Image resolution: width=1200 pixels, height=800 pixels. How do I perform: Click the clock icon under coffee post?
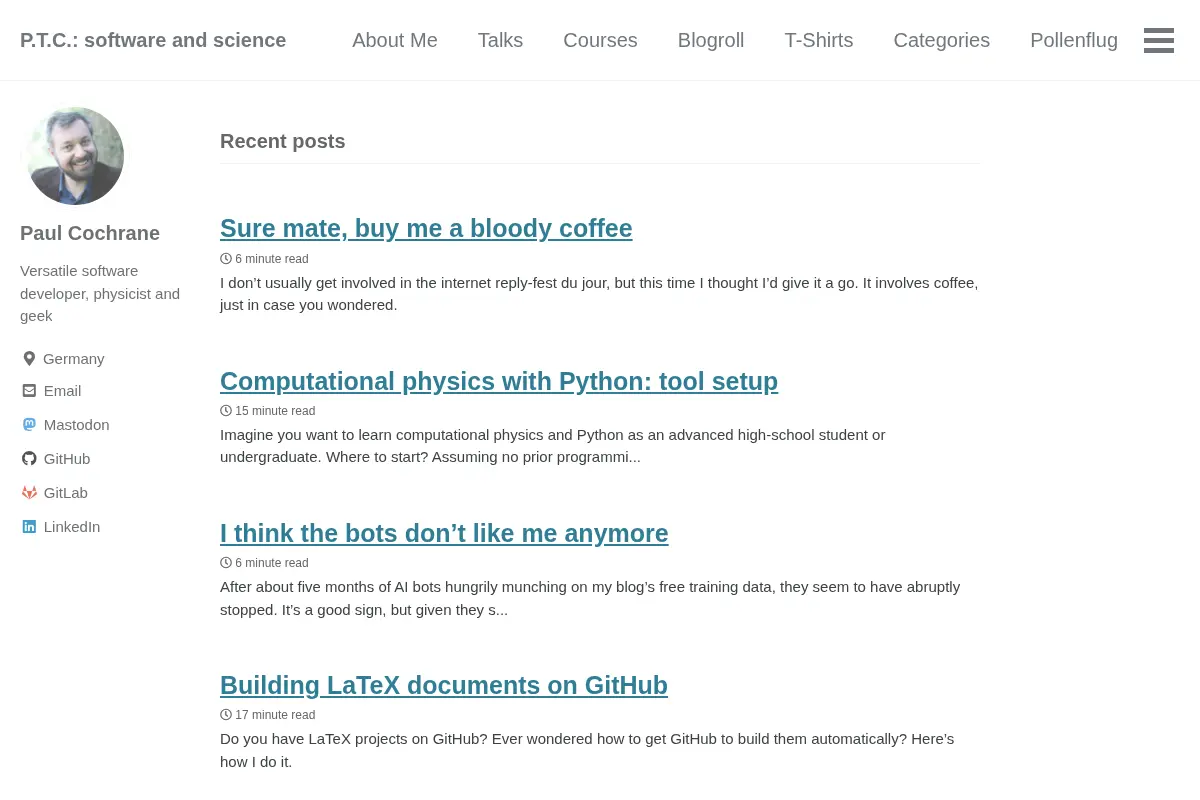tap(226, 258)
